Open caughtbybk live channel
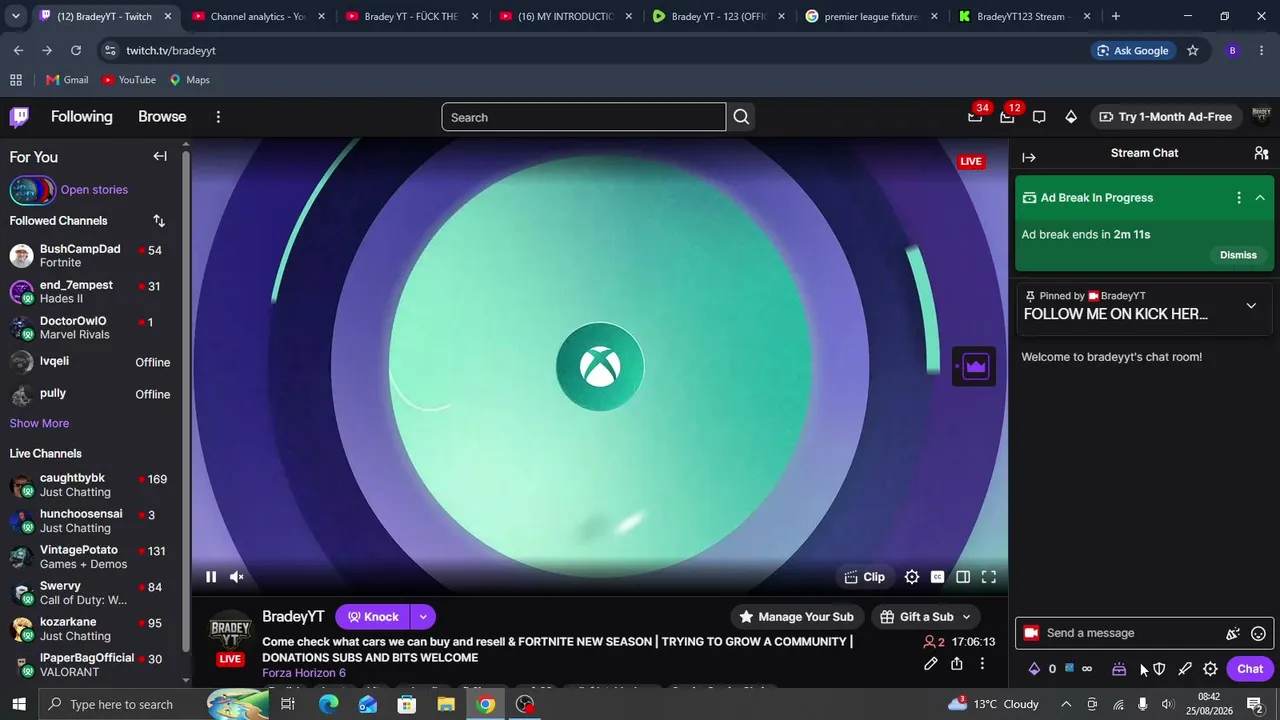 (90, 485)
